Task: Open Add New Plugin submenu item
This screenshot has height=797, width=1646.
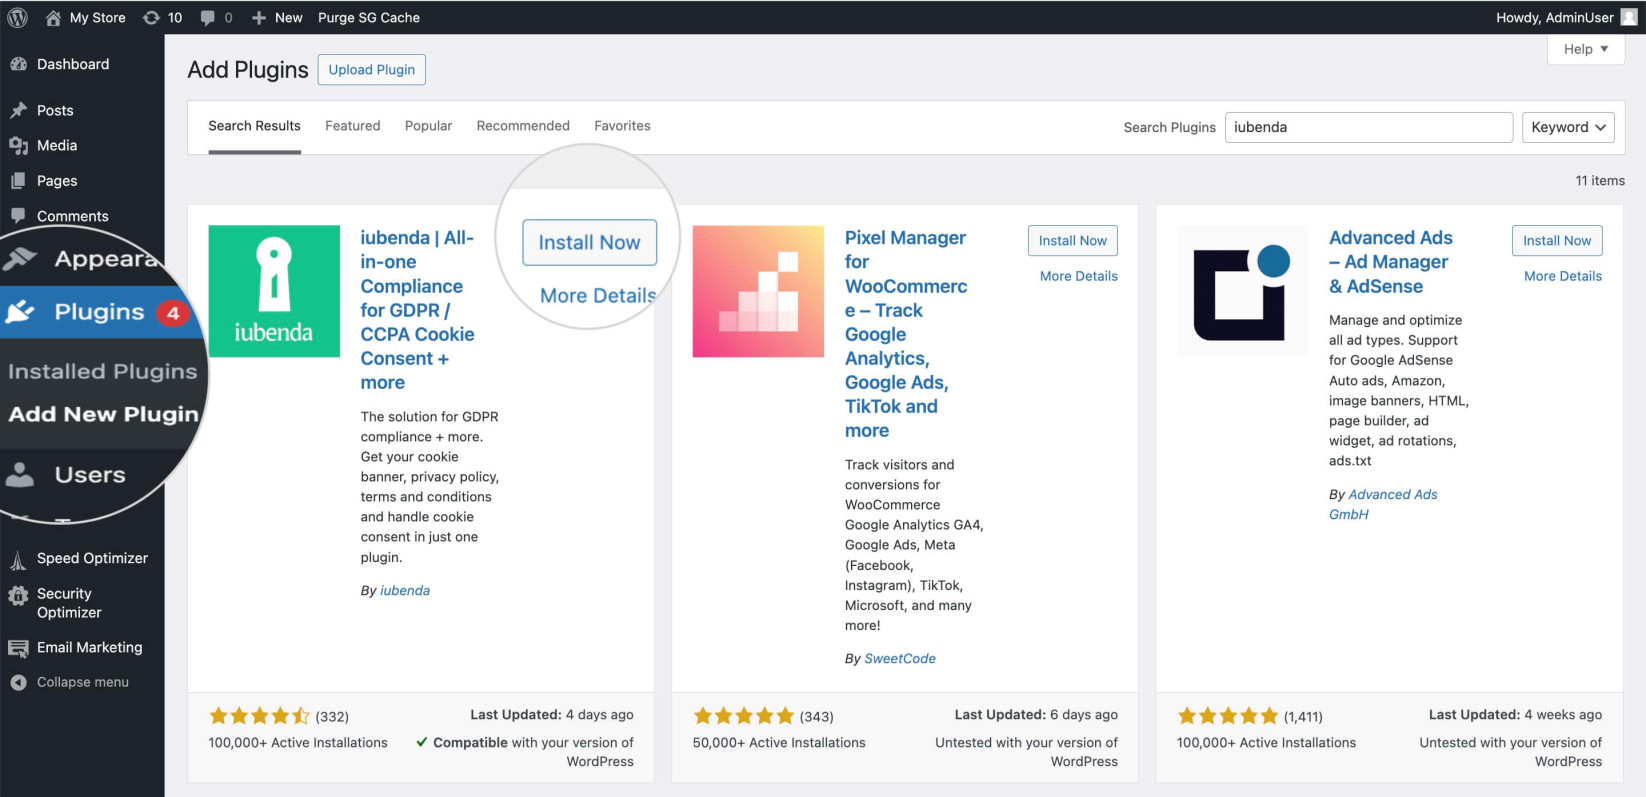Action: click(104, 414)
